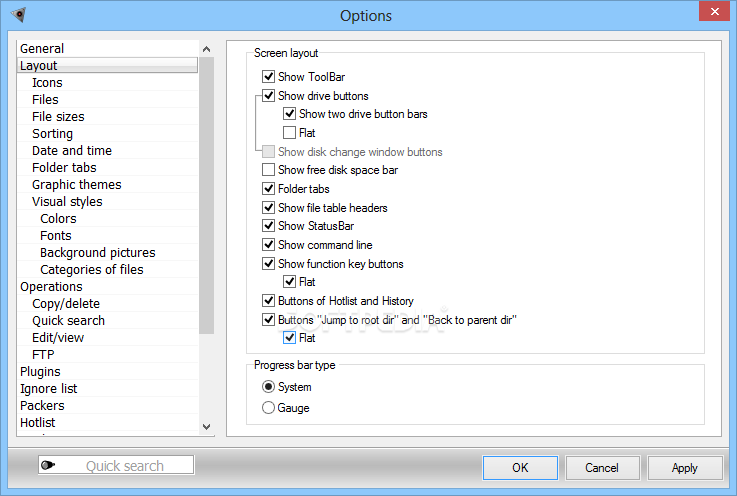Screen dimensions: 737x496
Task: Select Operations category
Action: point(108,286)
